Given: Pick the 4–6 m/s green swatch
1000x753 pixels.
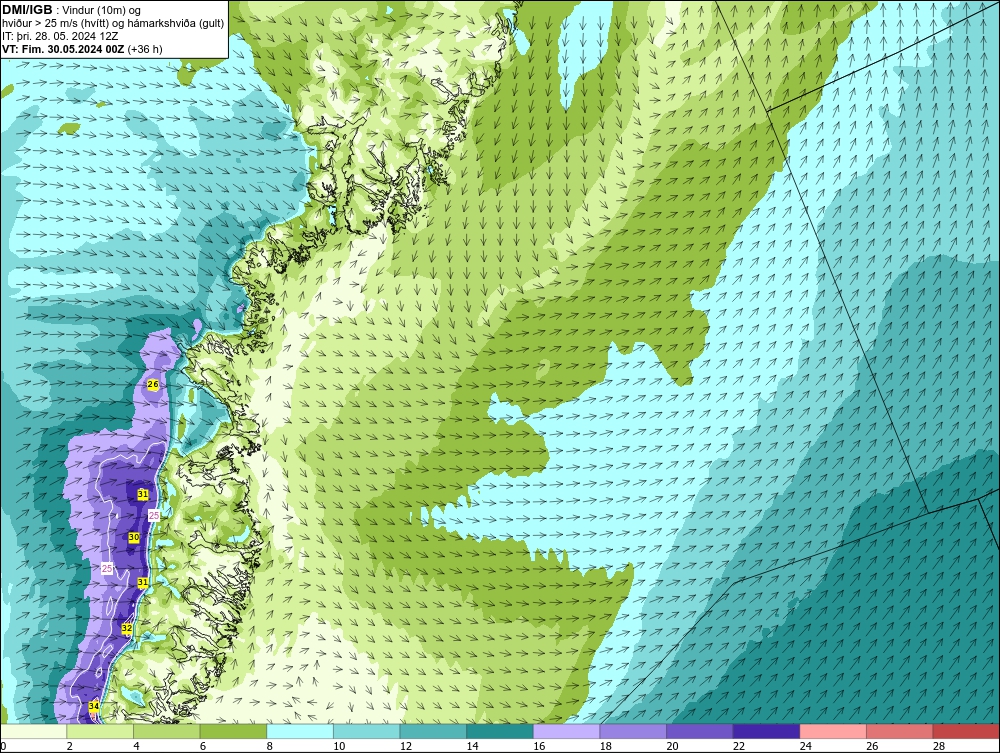Looking at the screenshot, I should tap(166, 731).
